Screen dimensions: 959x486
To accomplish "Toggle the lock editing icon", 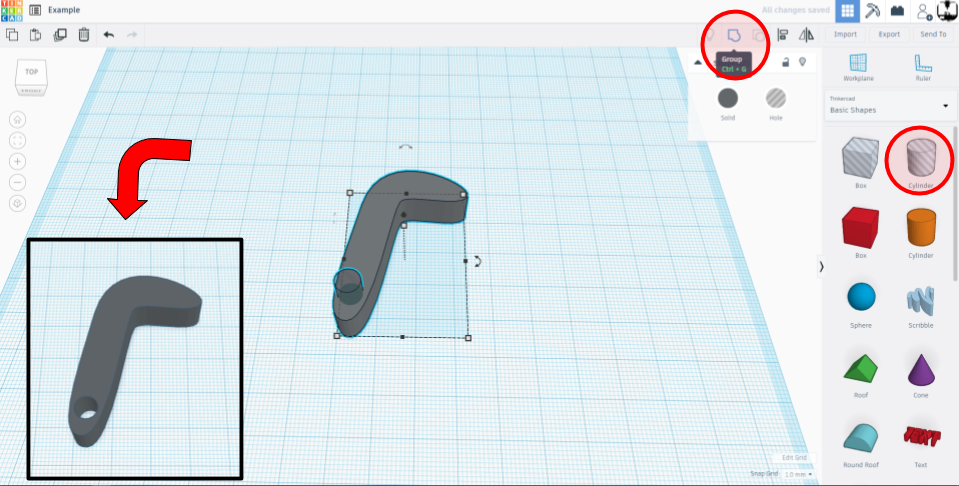I will [x=785, y=63].
